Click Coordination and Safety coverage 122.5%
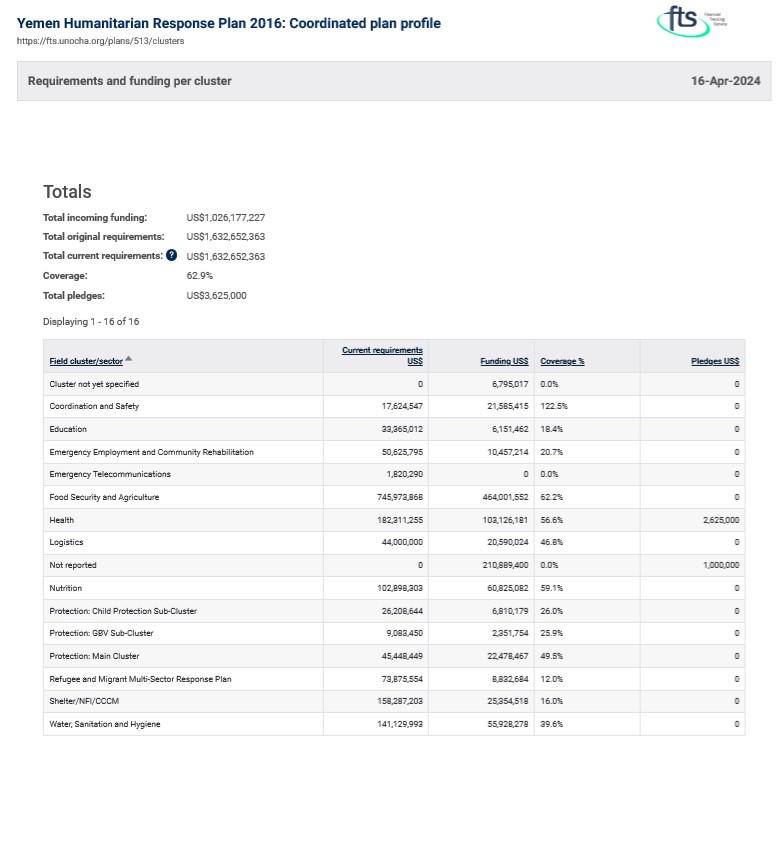The width and height of the screenshot is (782, 855). coord(554,406)
